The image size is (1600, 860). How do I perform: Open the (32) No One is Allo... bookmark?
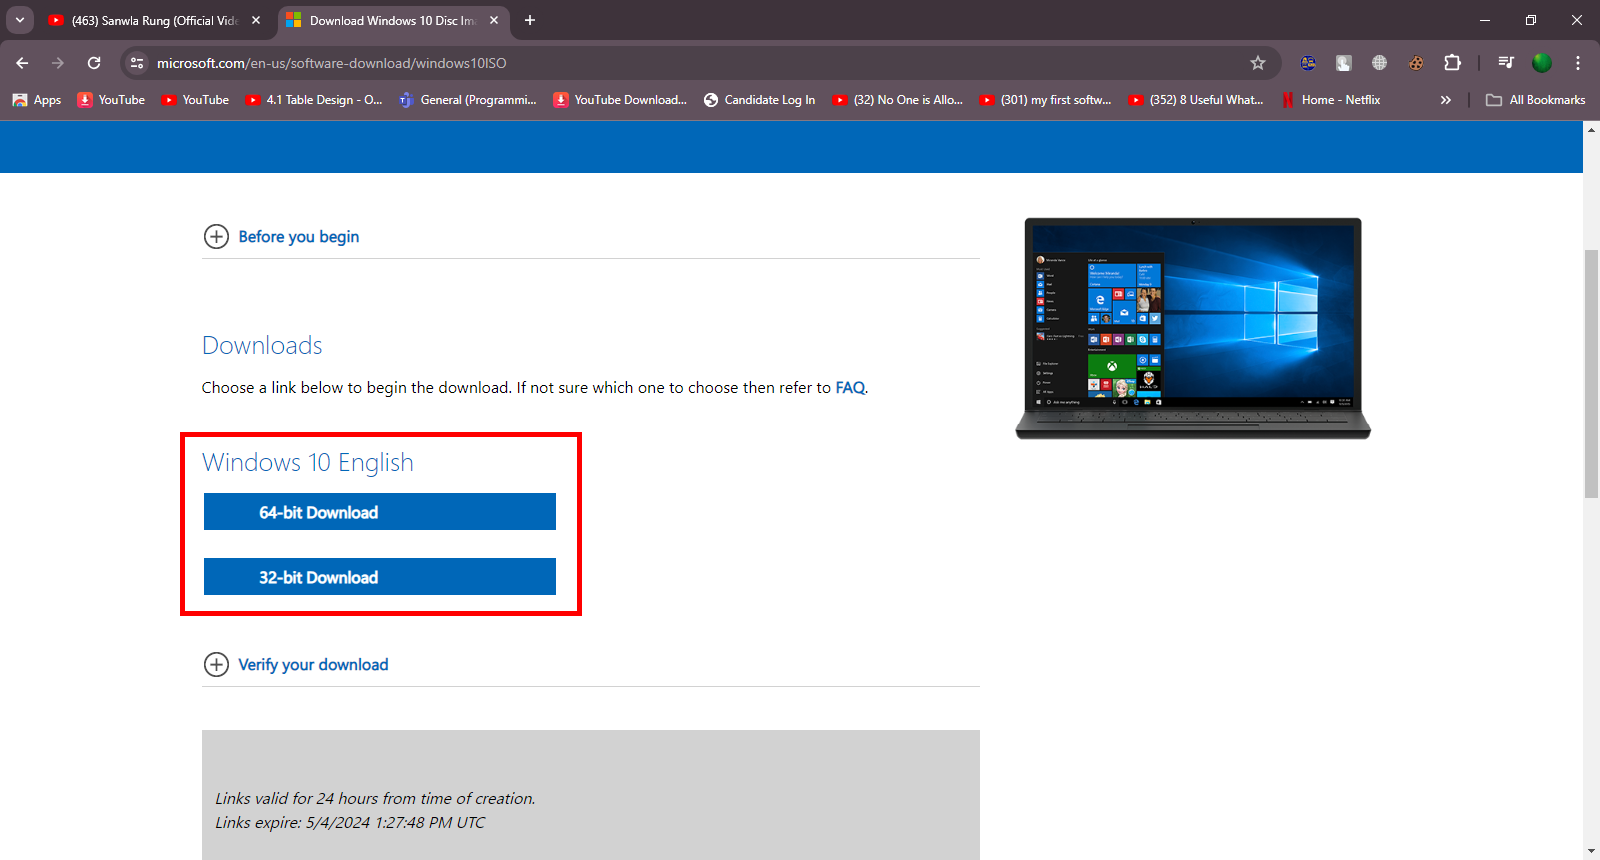(897, 100)
